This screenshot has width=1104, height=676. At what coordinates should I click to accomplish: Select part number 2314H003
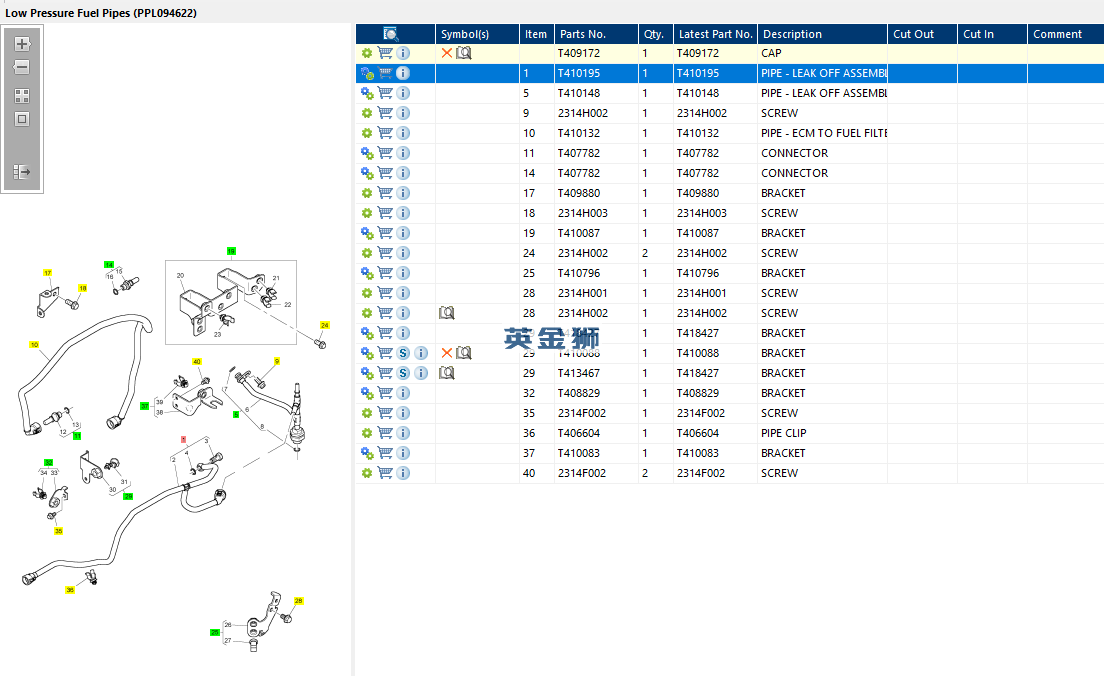582,213
